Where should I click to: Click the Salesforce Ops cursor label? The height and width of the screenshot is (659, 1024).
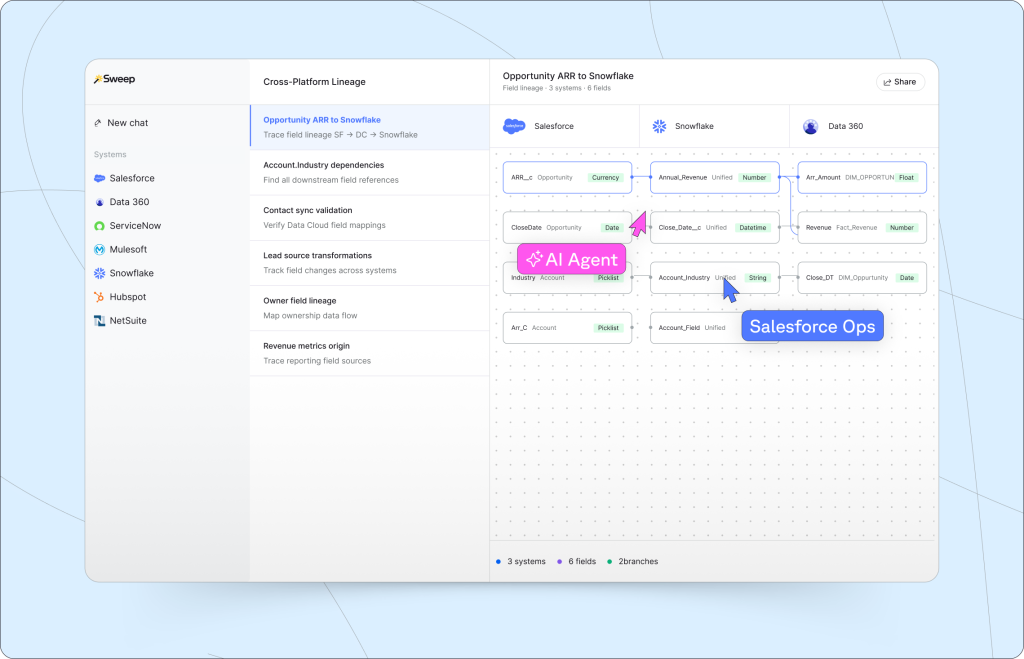click(x=812, y=326)
